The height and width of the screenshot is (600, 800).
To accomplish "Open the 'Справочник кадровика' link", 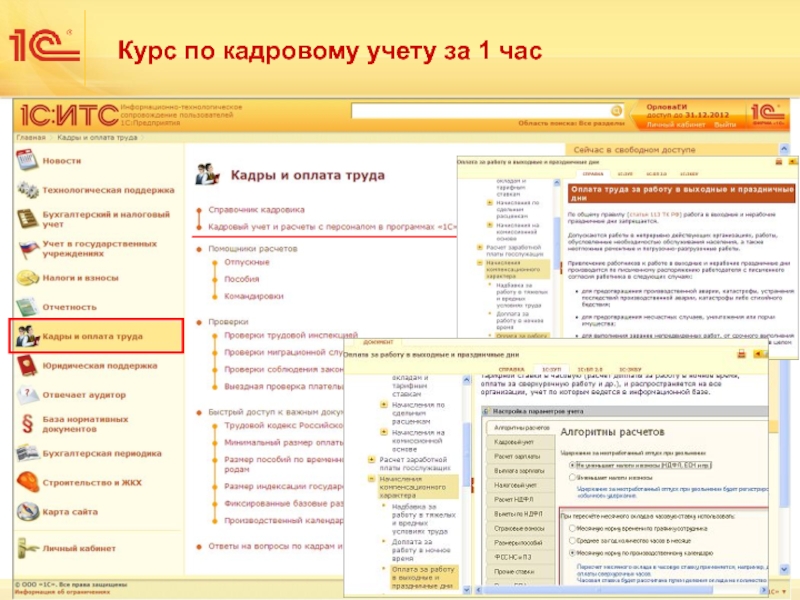I will [256, 210].
